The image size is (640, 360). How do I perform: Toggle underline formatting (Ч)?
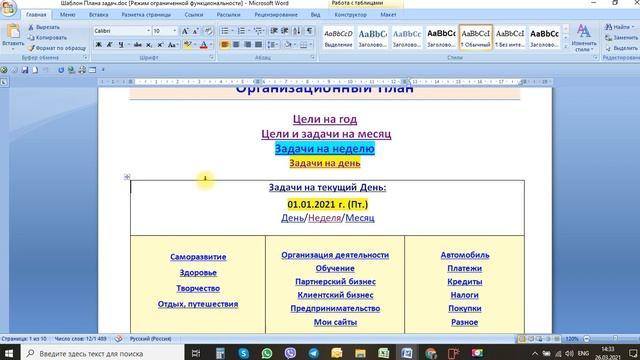click(x=121, y=44)
